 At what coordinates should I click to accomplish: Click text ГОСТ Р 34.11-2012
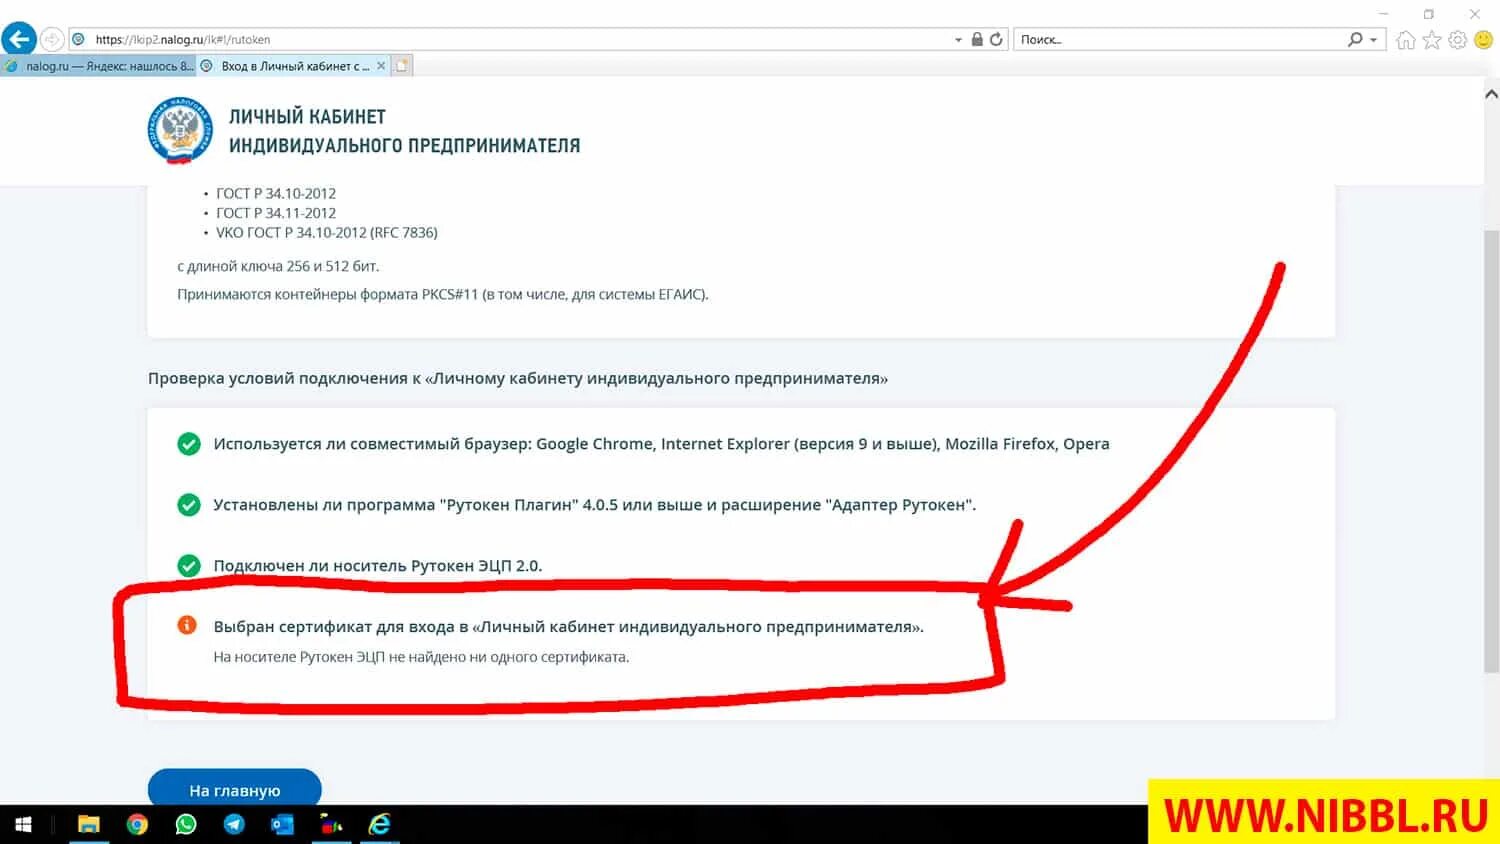[x=276, y=213]
